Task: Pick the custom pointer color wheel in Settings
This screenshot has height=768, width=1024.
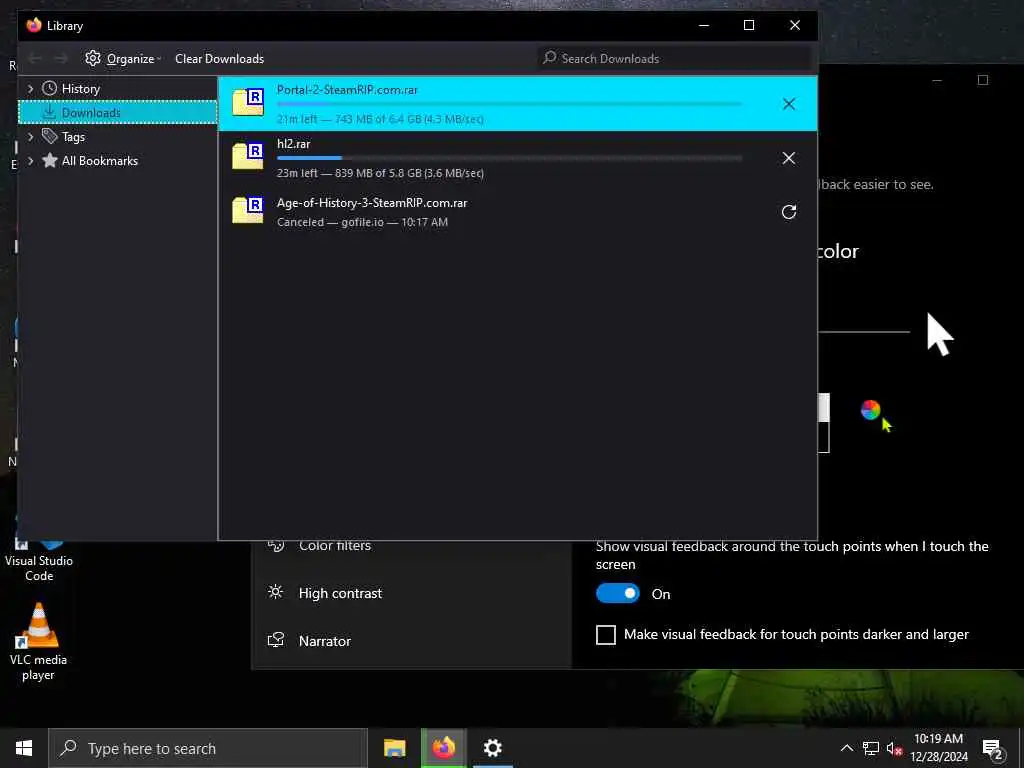Action: [871, 410]
